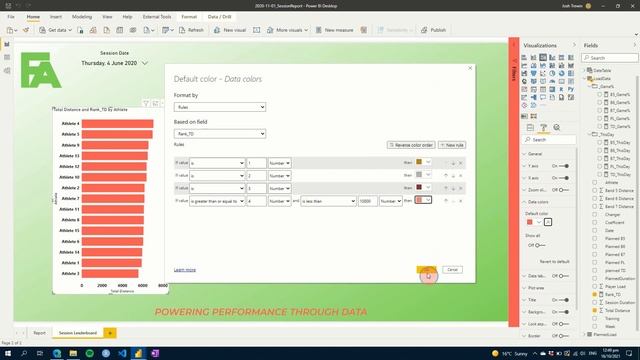640x360 pixels.
Task: Open the Session Date dropdown chevron
Action: click(x=144, y=63)
